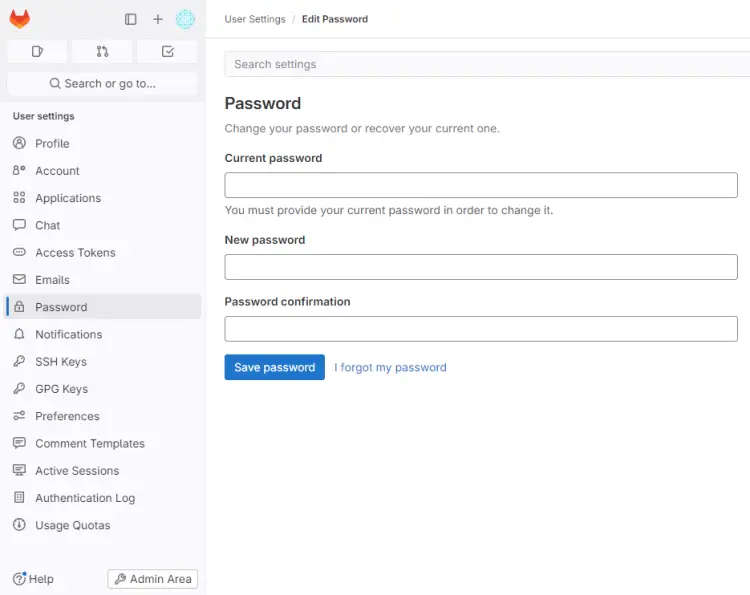Image resolution: width=750 pixels, height=595 pixels.
Task: Toggle the sidebar collapse icon
Action: 130,19
